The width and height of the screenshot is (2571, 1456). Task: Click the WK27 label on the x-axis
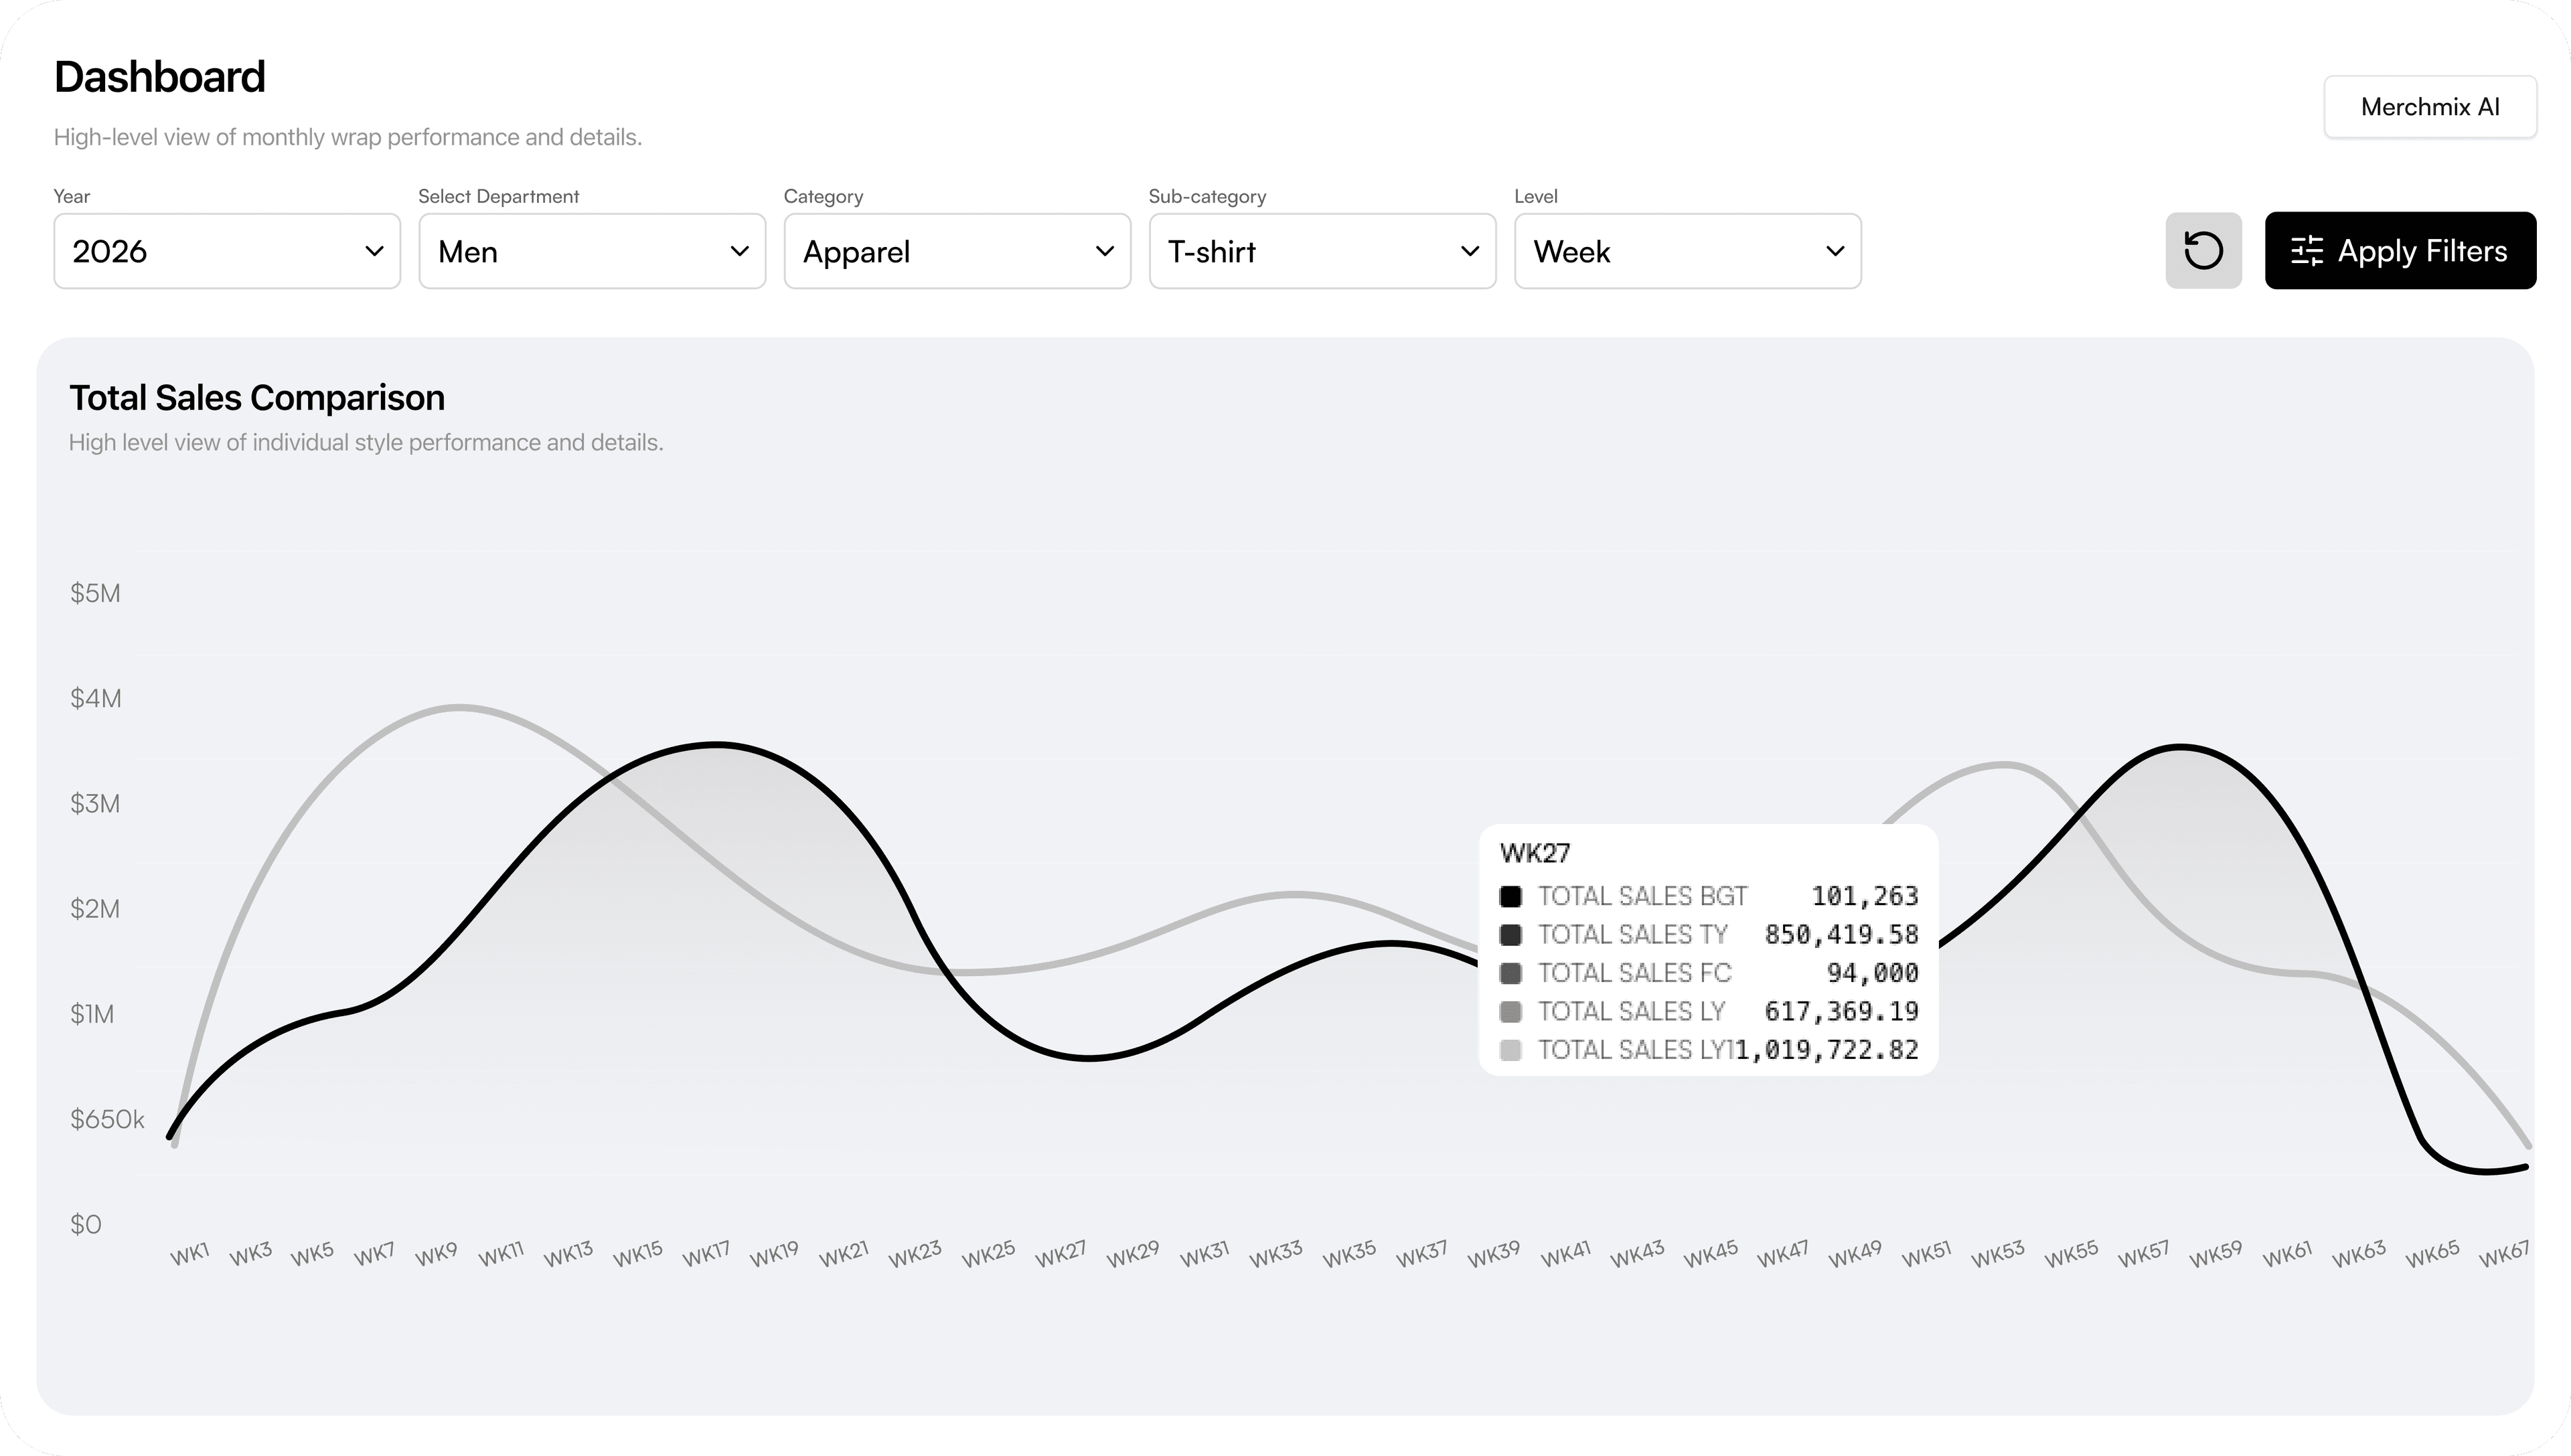click(1060, 1254)
